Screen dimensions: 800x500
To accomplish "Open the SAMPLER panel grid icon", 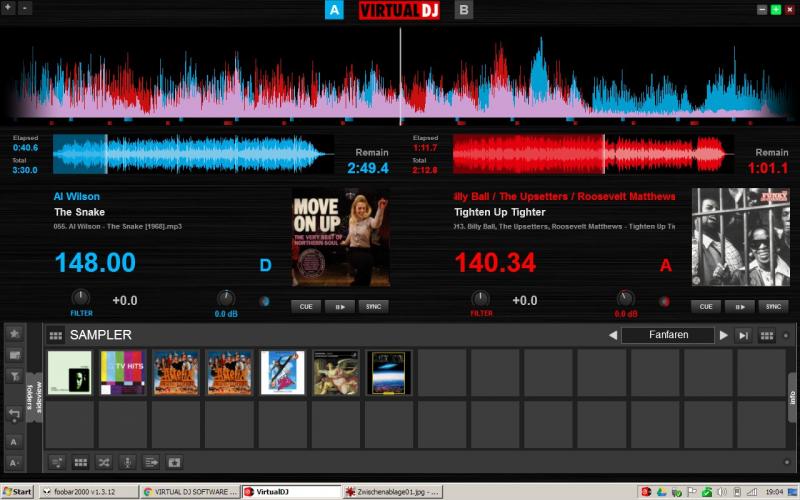I will 56,335.
